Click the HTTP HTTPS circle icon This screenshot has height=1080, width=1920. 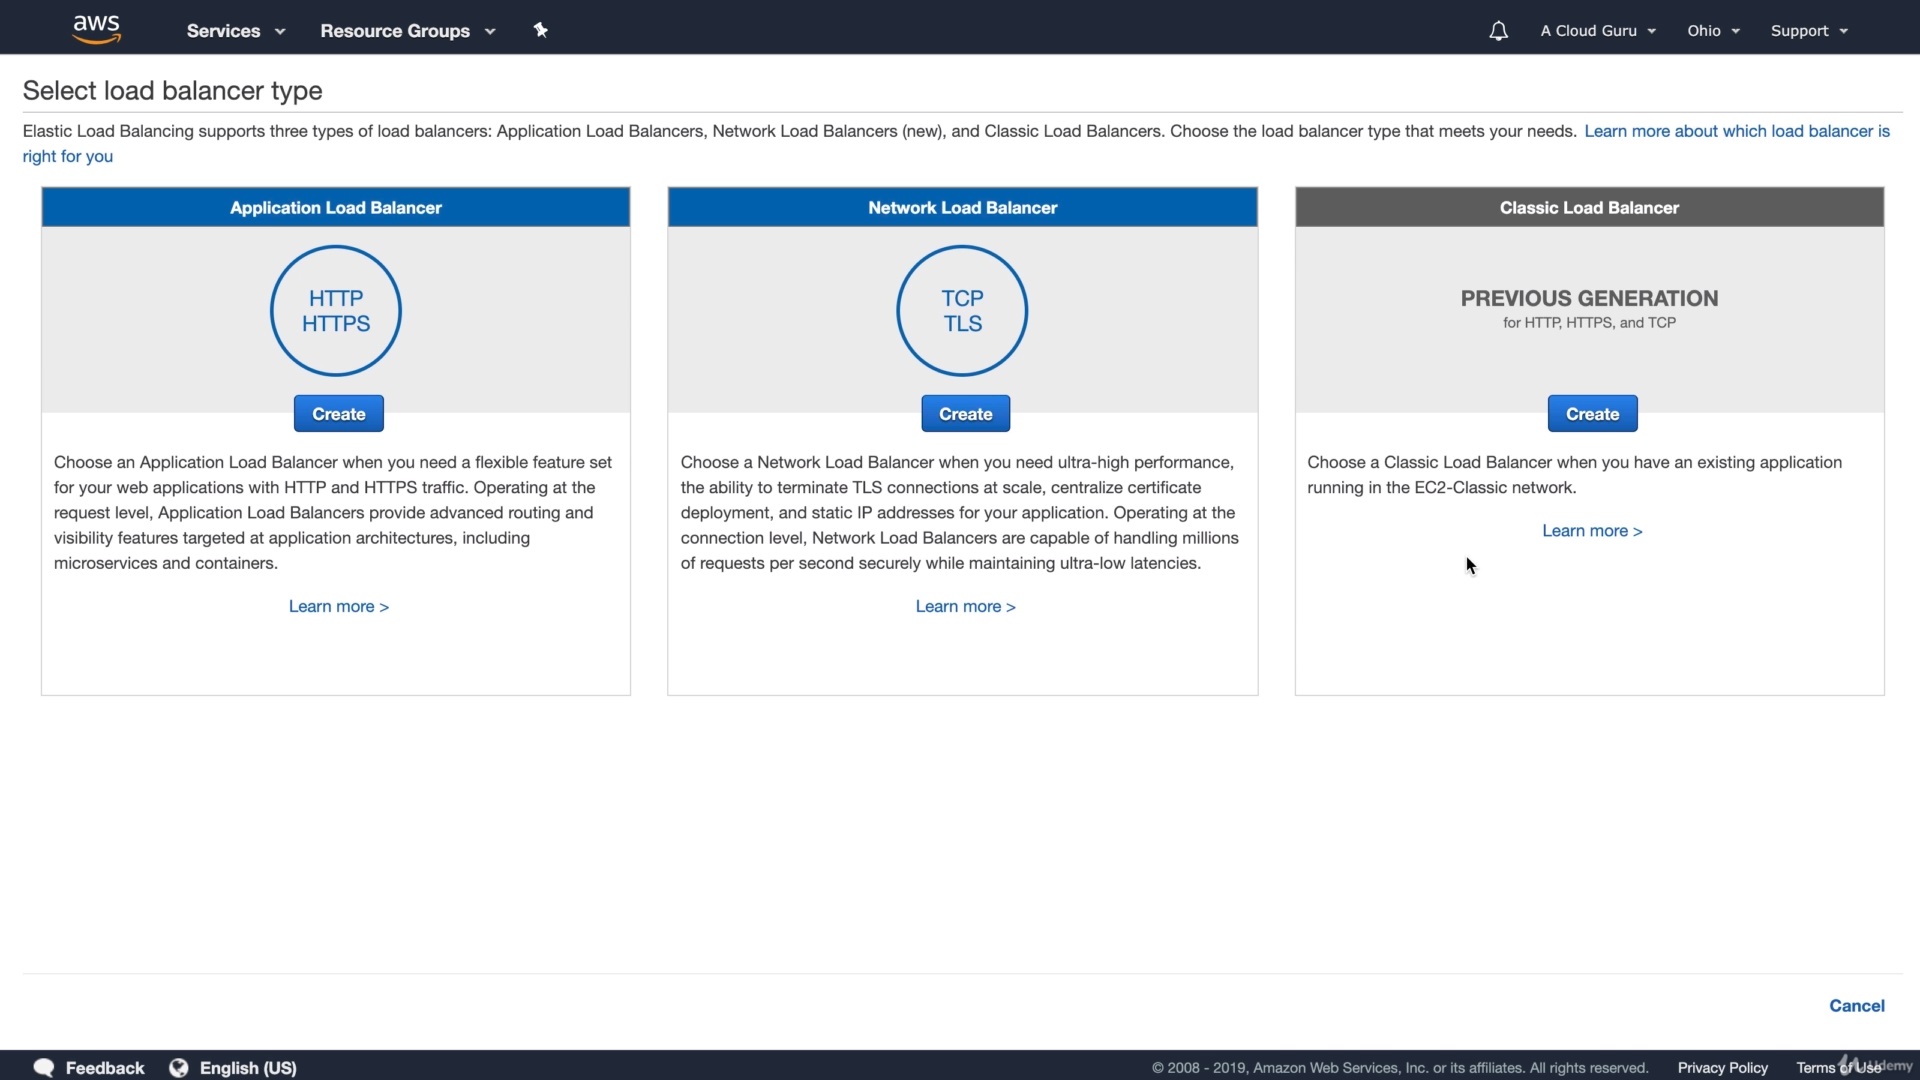point(336,311)
